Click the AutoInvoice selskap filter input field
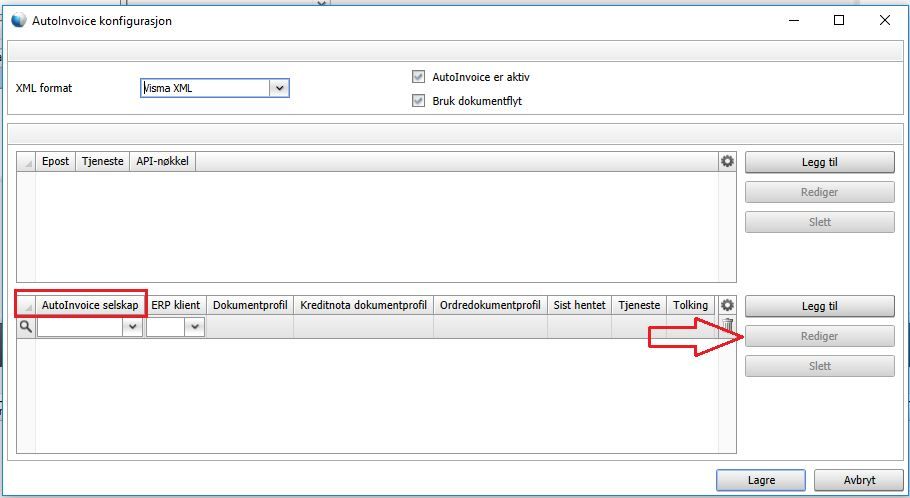The height and width of the screenshot is (498, 910). click(80, 327)
